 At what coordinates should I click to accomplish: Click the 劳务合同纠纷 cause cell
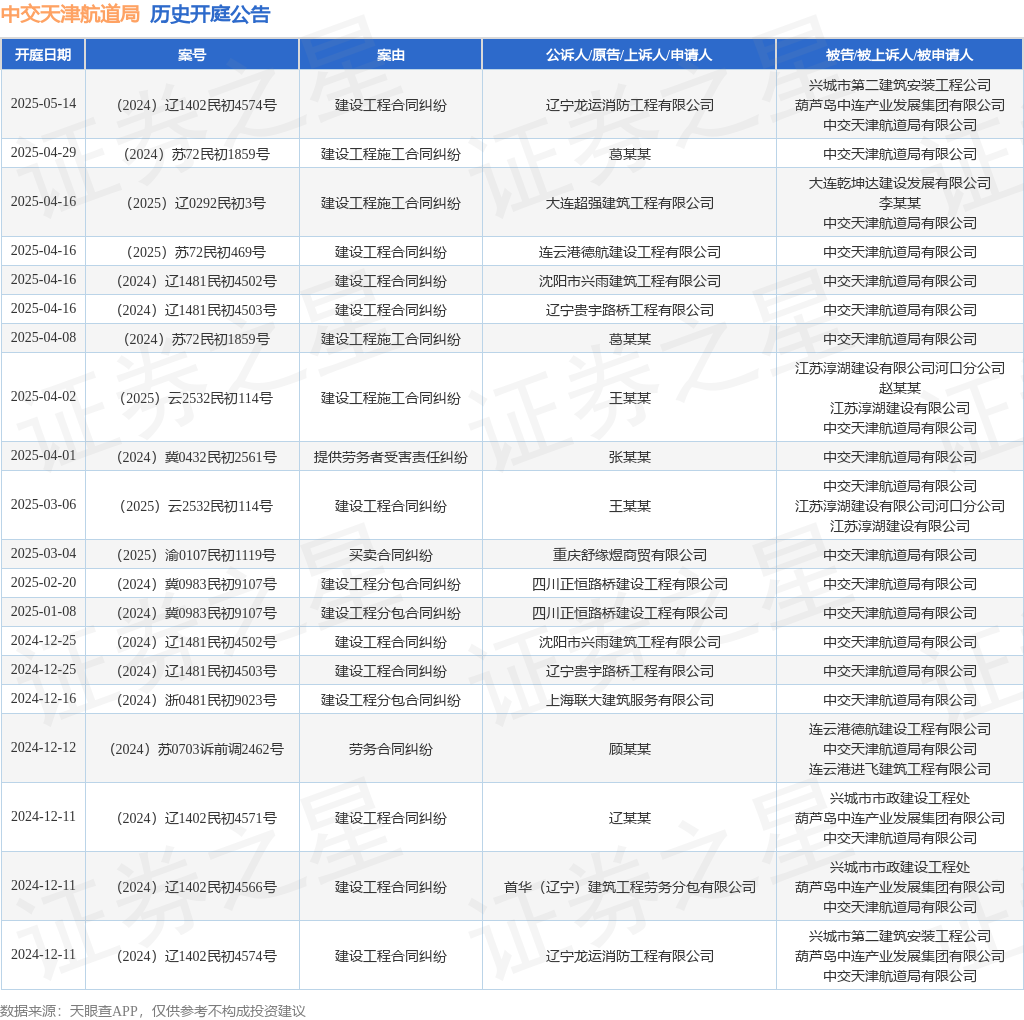(x=391, y=749)
